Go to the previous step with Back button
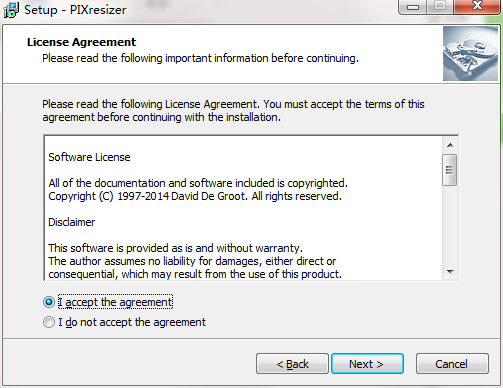 (x=292, y=364)
